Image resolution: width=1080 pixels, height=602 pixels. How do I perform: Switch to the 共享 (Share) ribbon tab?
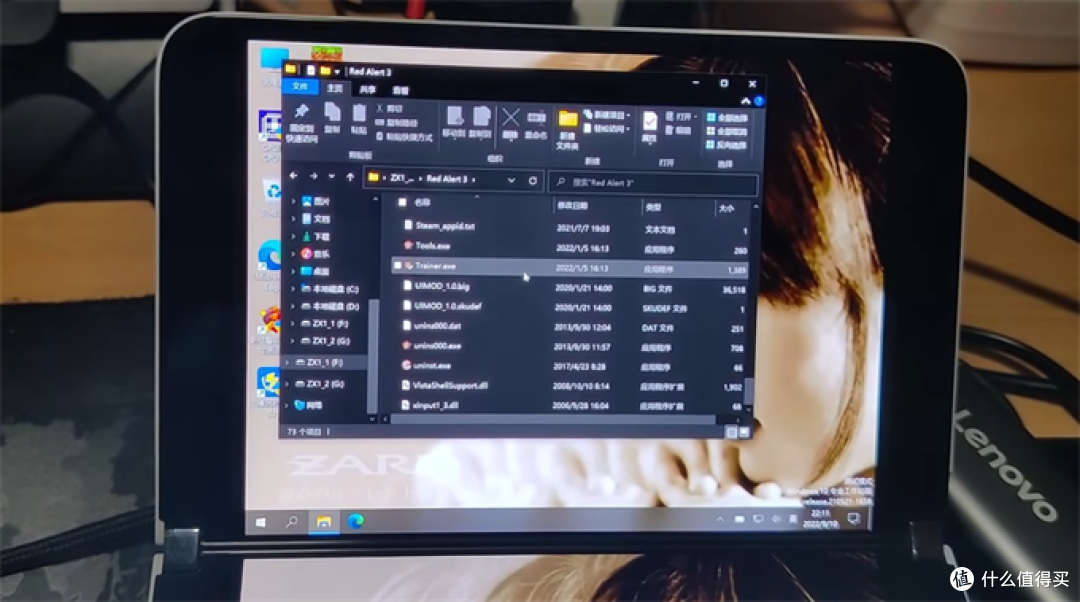368,90
